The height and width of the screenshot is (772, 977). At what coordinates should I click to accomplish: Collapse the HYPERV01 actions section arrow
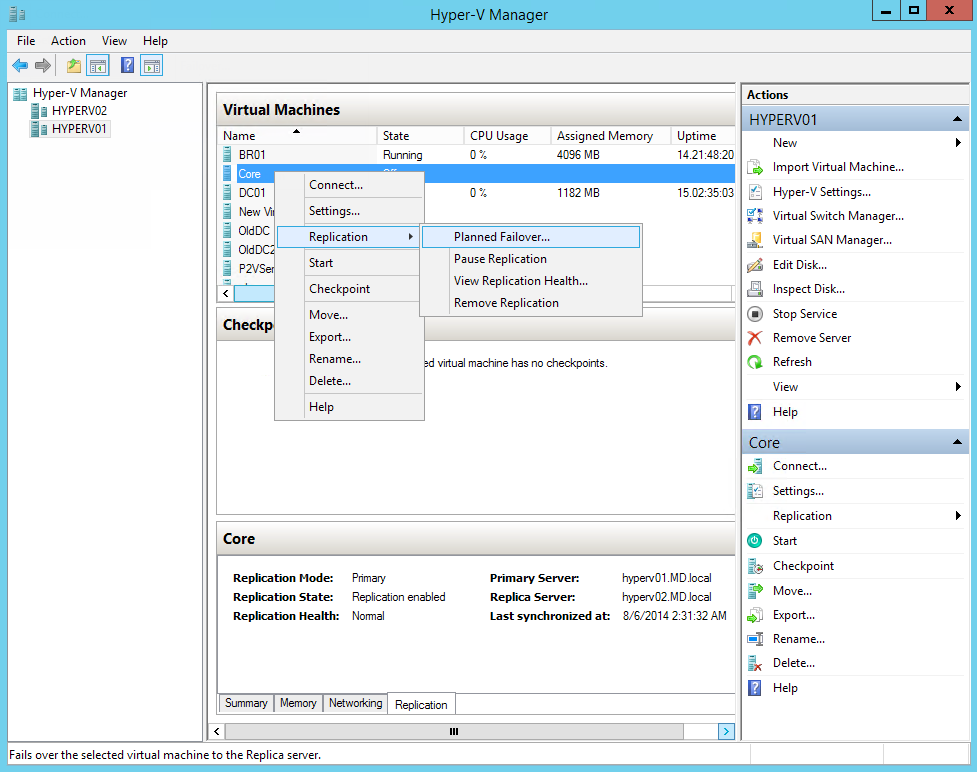click(957, 119)
